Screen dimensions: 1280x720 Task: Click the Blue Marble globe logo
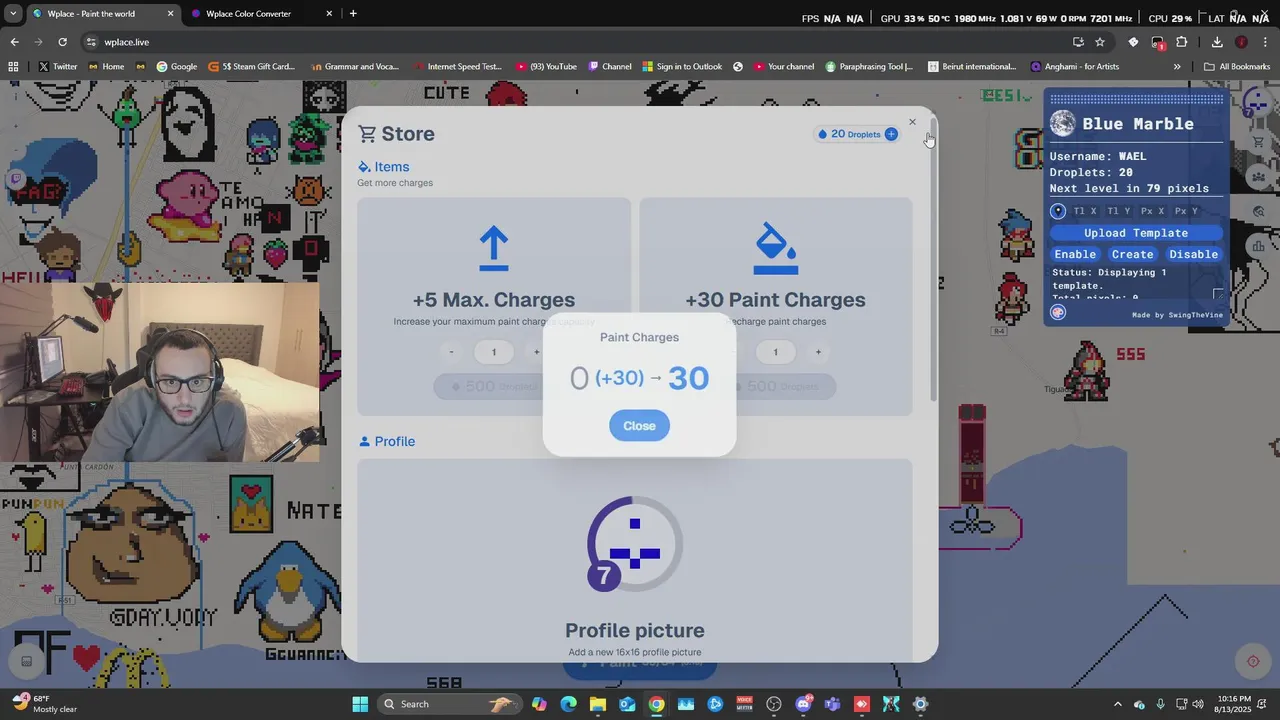(1063, 124)
